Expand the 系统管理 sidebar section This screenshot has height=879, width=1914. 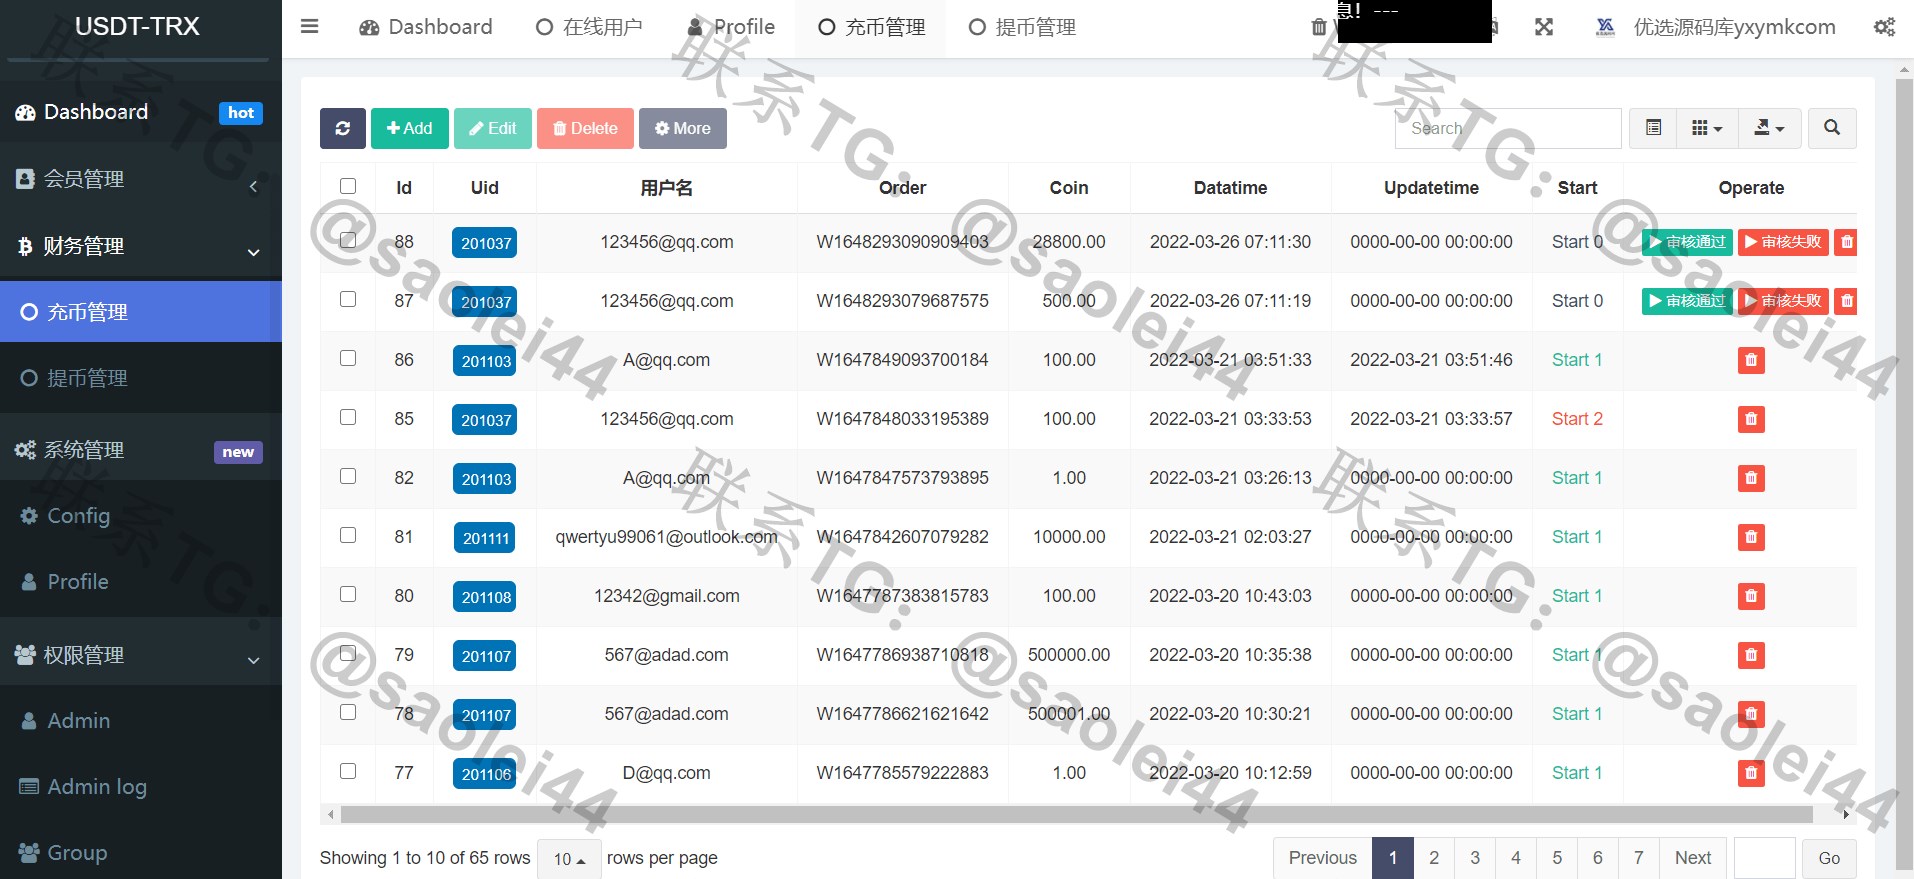pyautogui.click(x=141, y=451)
